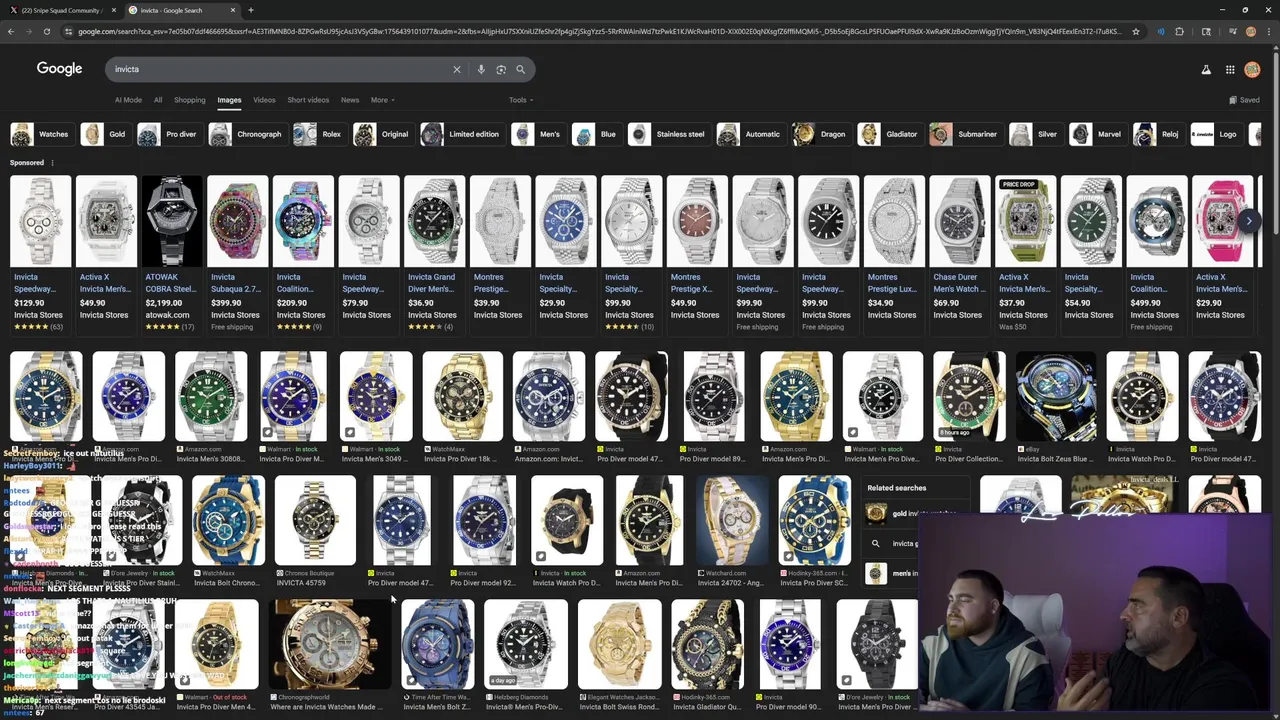Switch to the News tab
The width and height of the screenshot is (1280, 720).
(x=350, y=100)
